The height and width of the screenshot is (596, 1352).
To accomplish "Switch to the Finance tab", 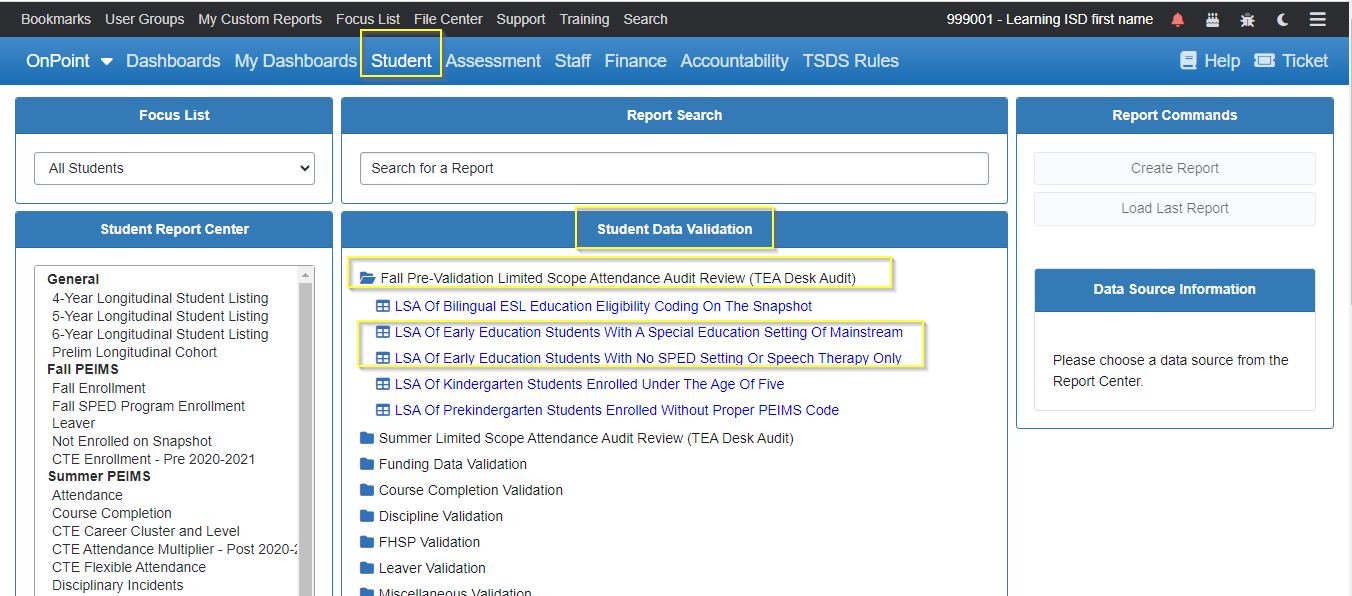I will point(635,61).
